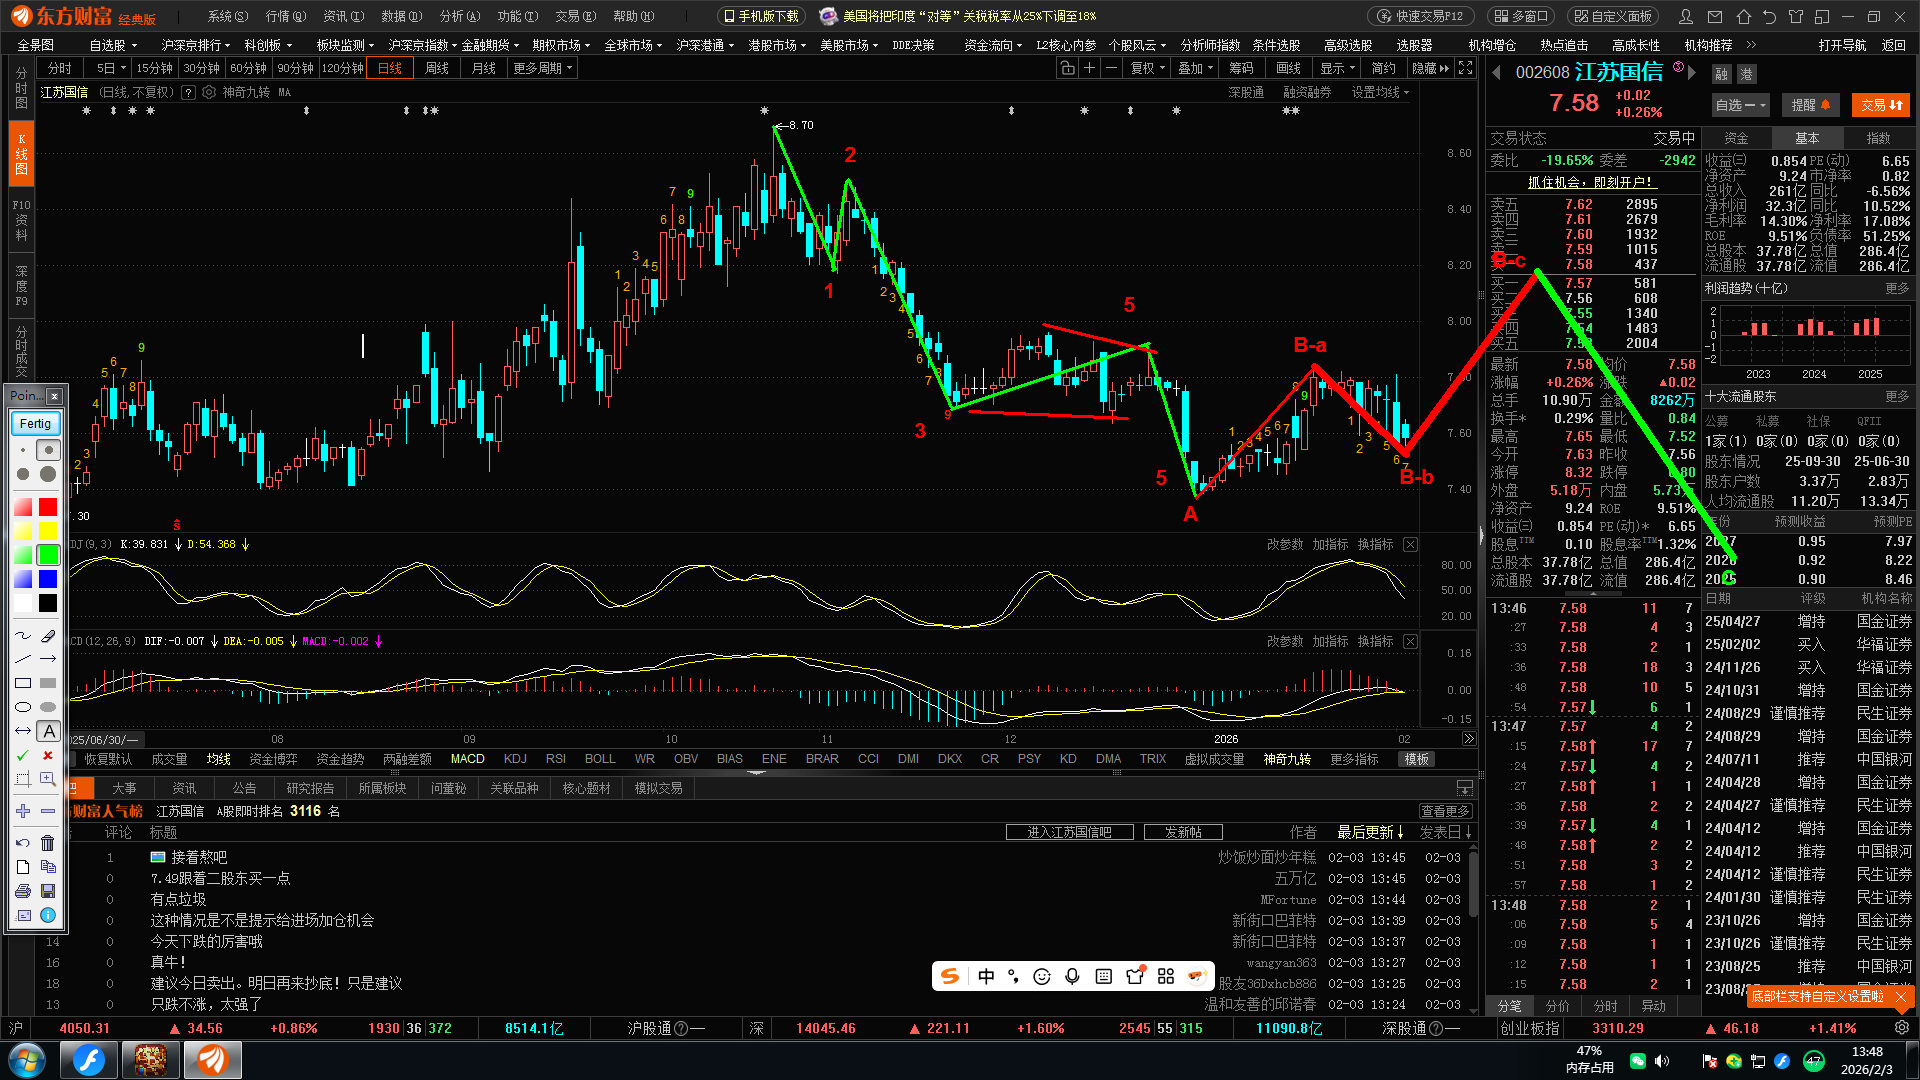Select the BOLL indicator tab

600,759
